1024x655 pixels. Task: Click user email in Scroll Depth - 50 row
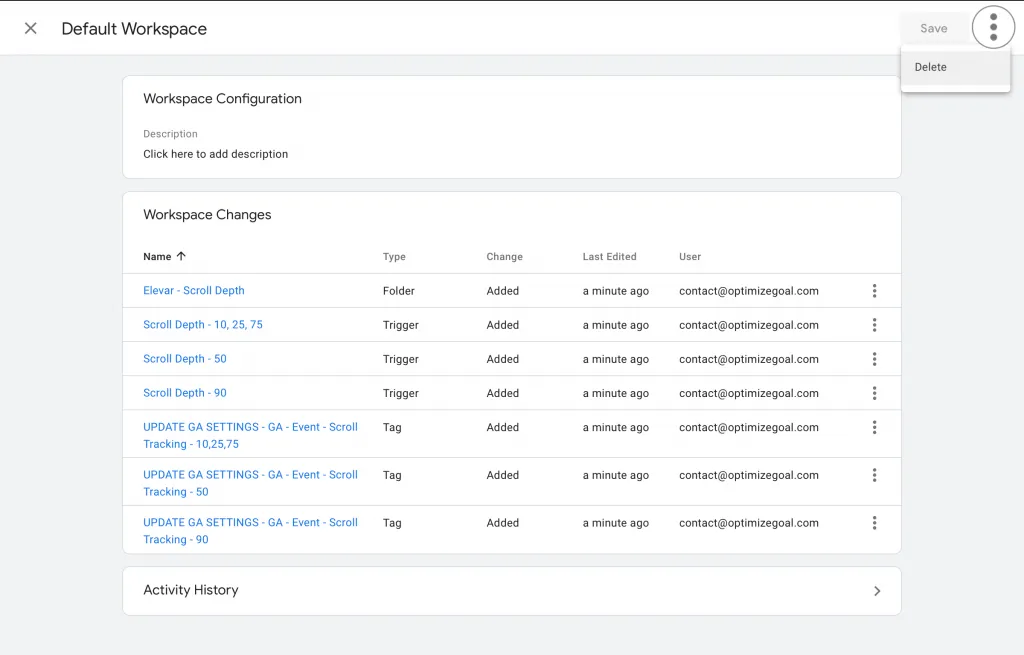click(x=748, y=359)
